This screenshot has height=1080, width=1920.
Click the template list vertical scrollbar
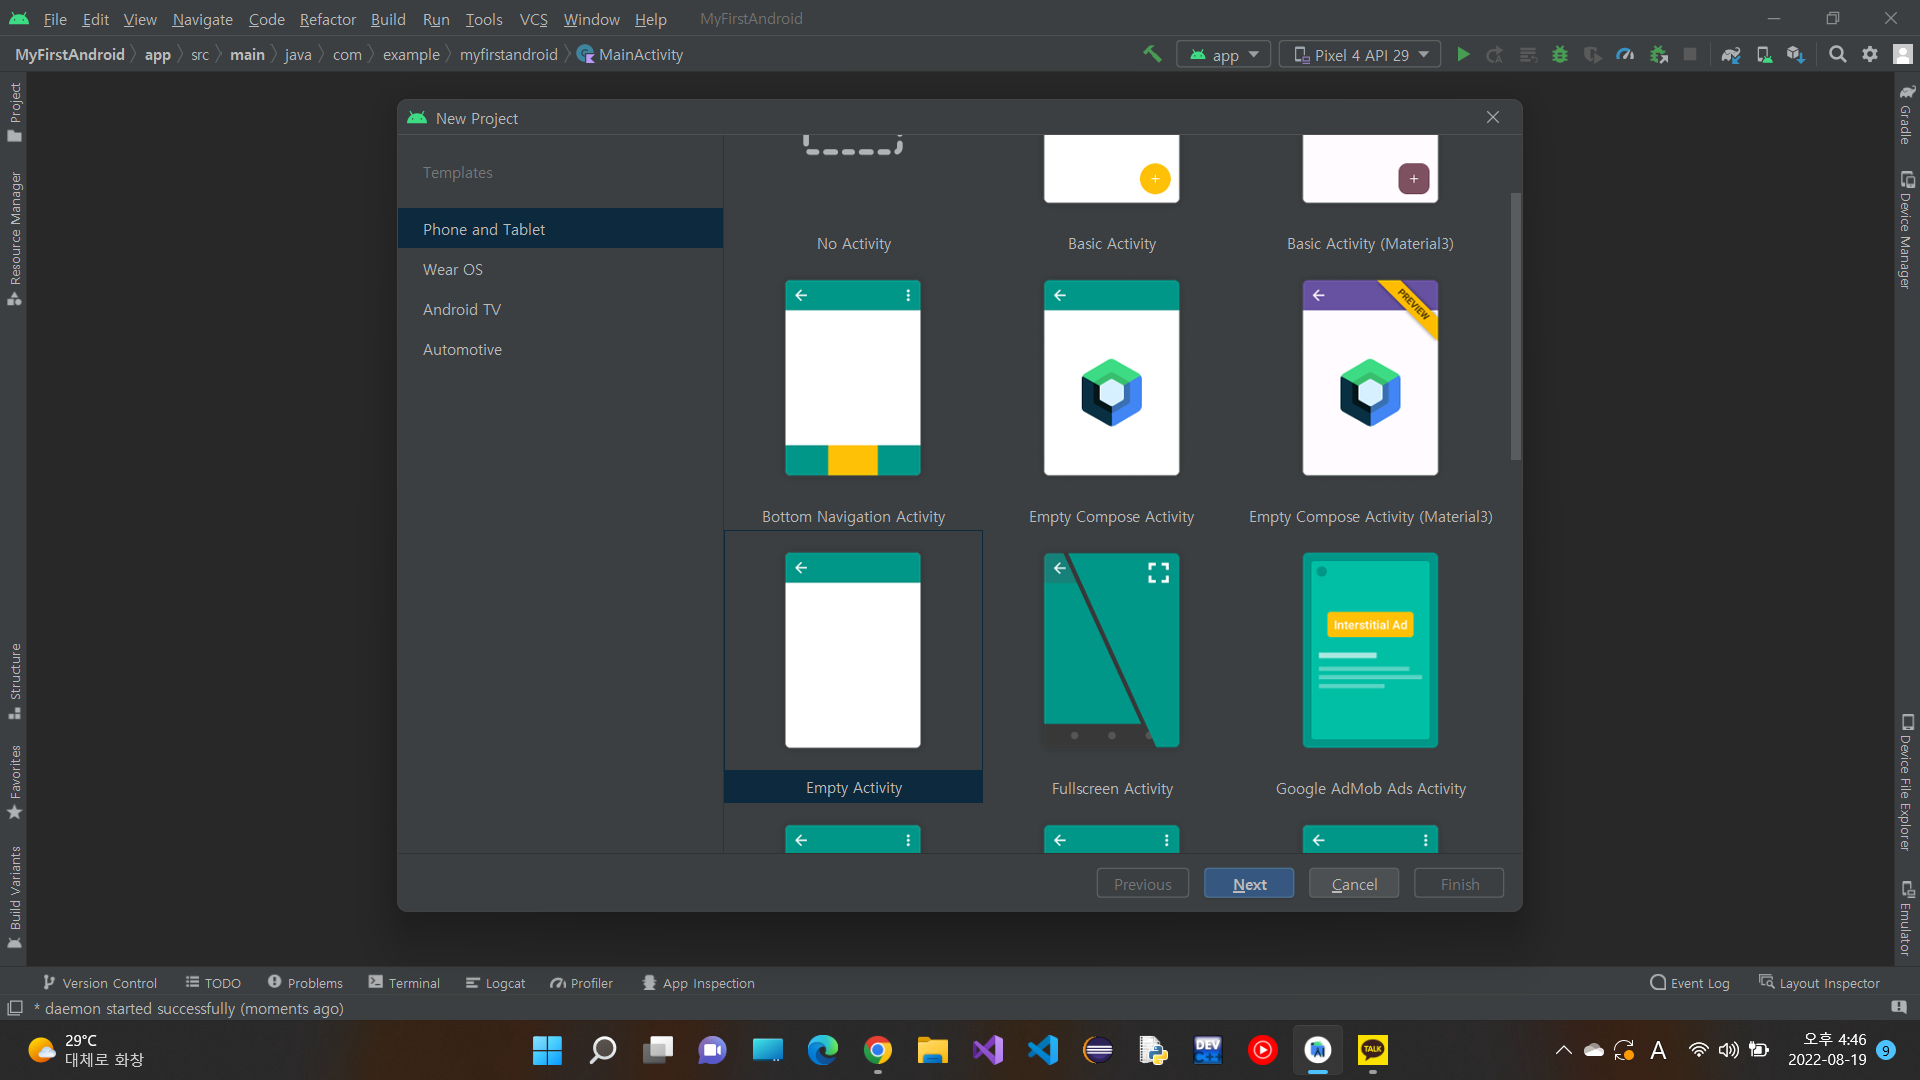(x=1515, y=326)
